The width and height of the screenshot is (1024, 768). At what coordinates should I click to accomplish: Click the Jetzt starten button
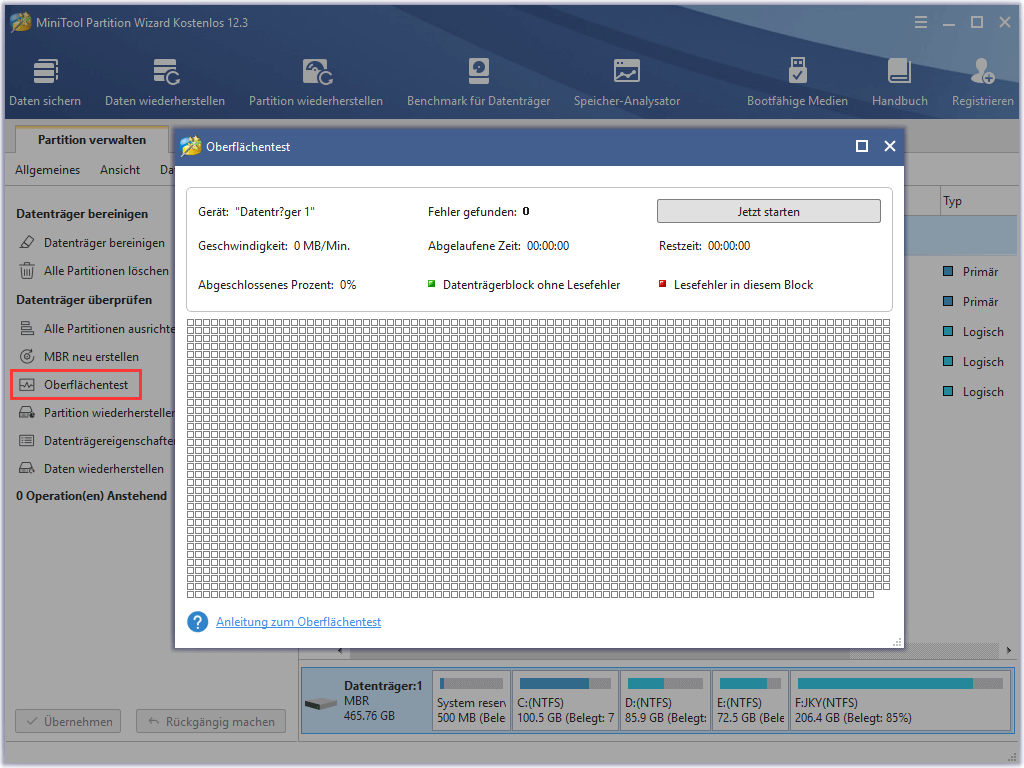coord(769,212)
